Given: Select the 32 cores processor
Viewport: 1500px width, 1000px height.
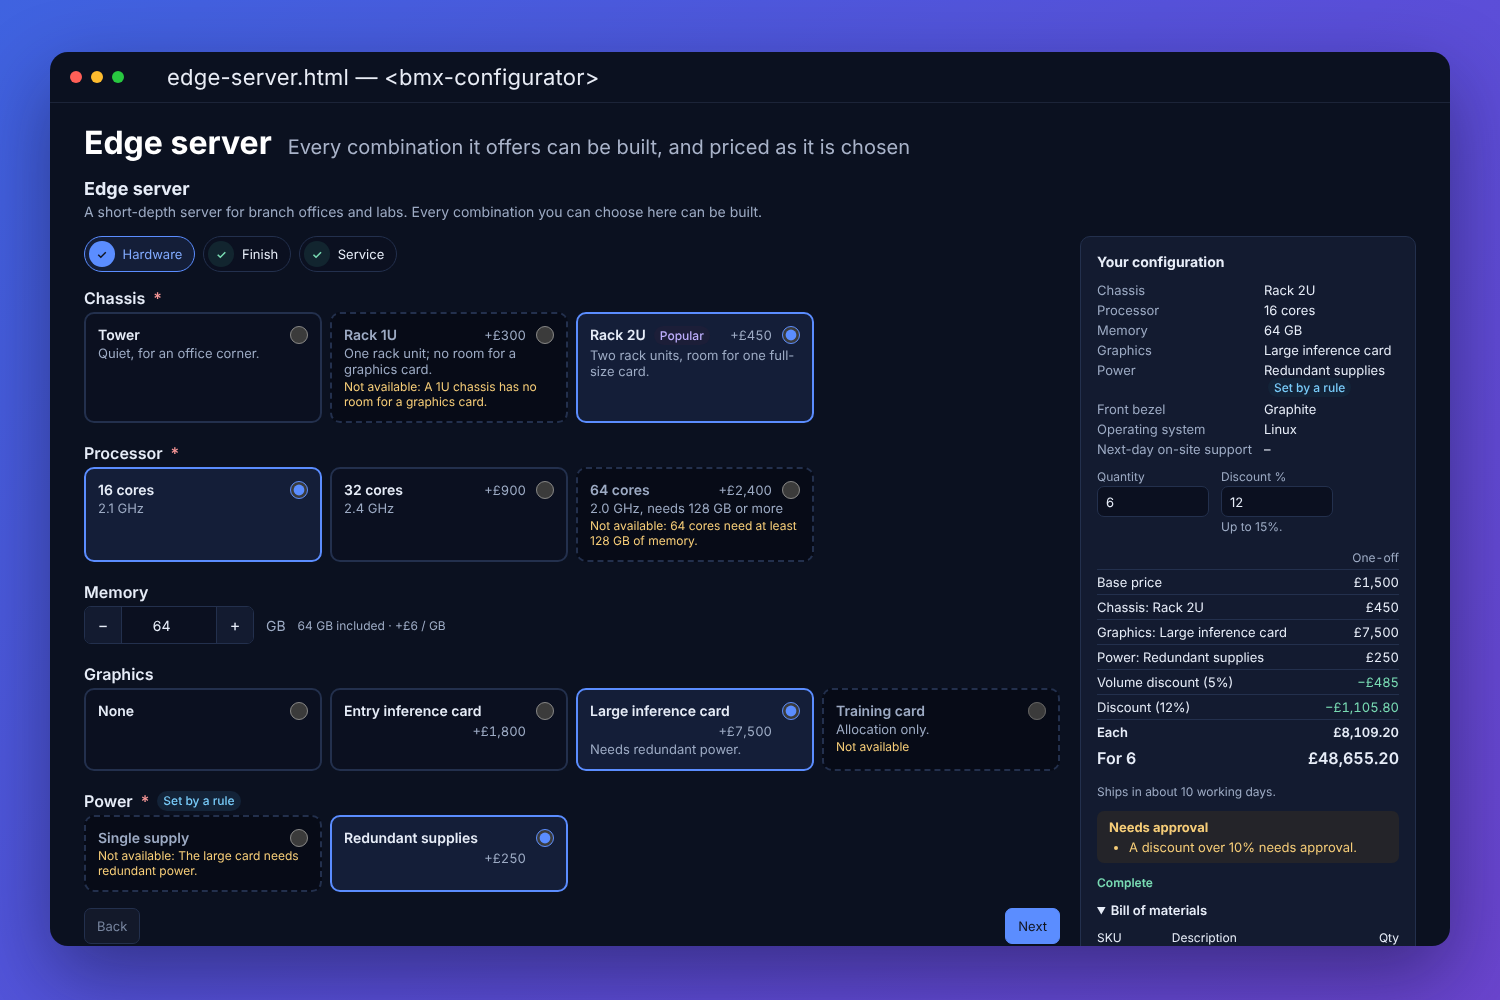Looking at the screenshot, I should (449, 514).
